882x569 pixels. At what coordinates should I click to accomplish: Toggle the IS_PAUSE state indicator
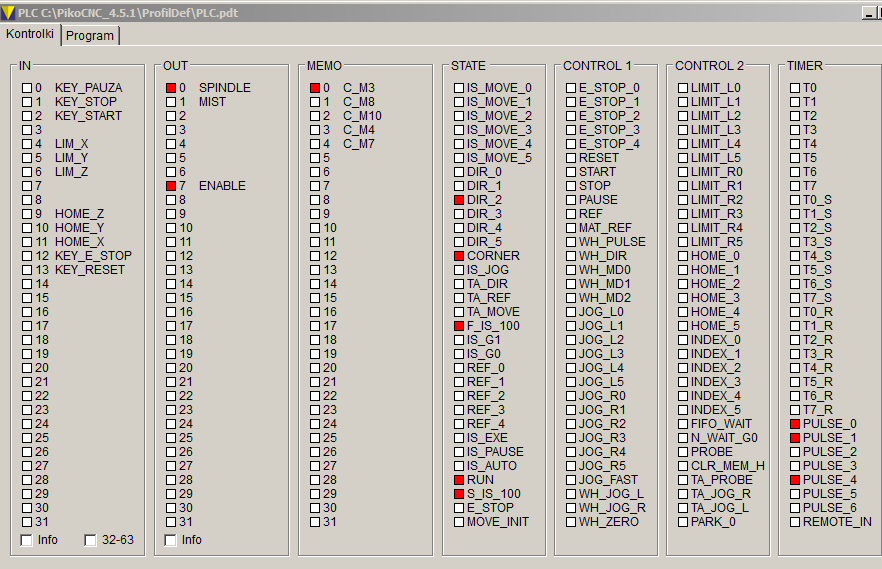point(459,451)
